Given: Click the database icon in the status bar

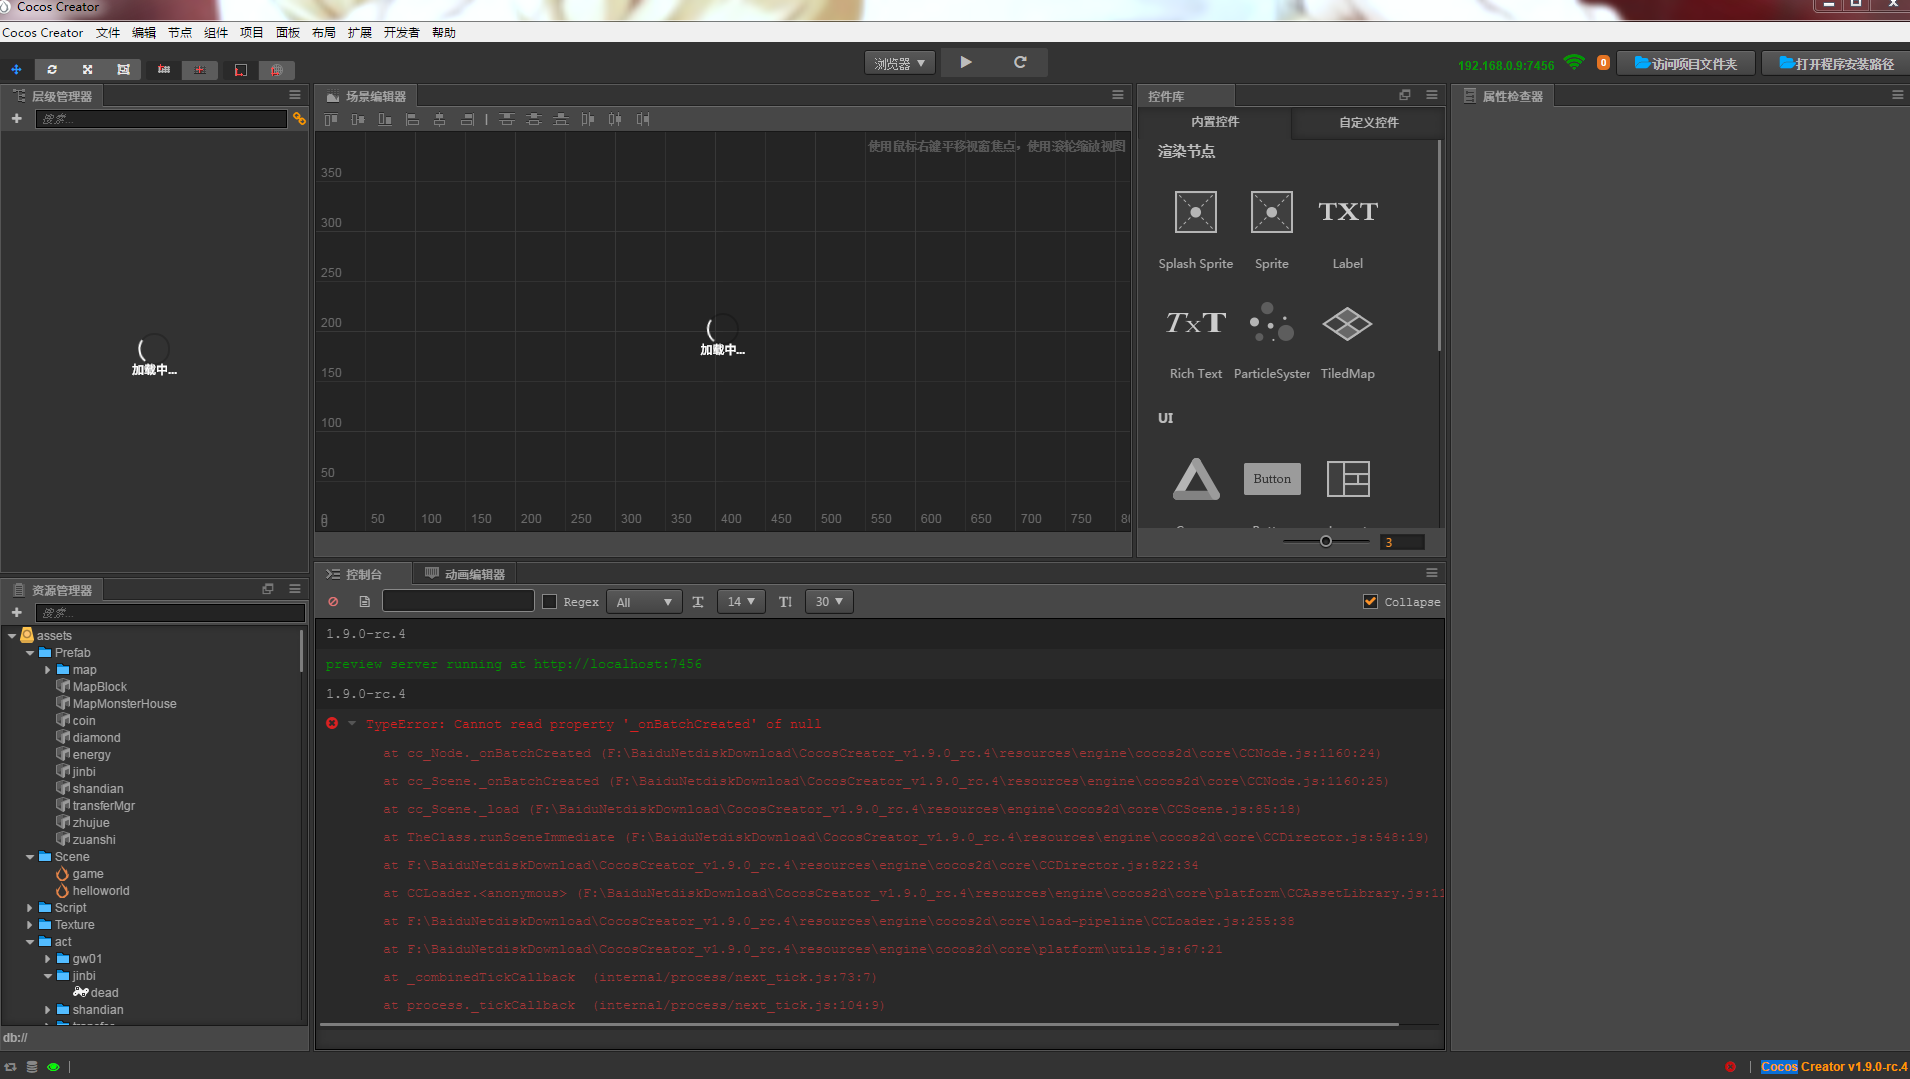Looking at the screenshot, I should point(32,1067).
